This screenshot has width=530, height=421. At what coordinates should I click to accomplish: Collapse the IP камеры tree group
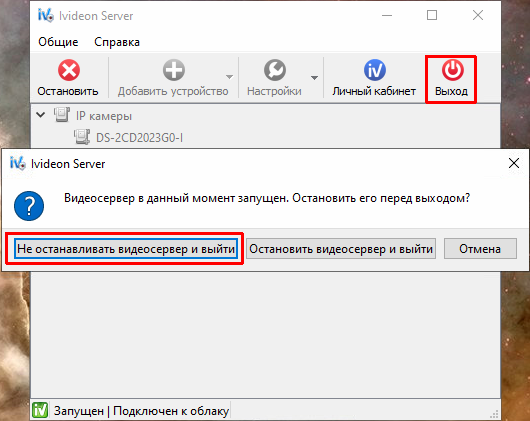pyautogui.click(x=41, y=115)
